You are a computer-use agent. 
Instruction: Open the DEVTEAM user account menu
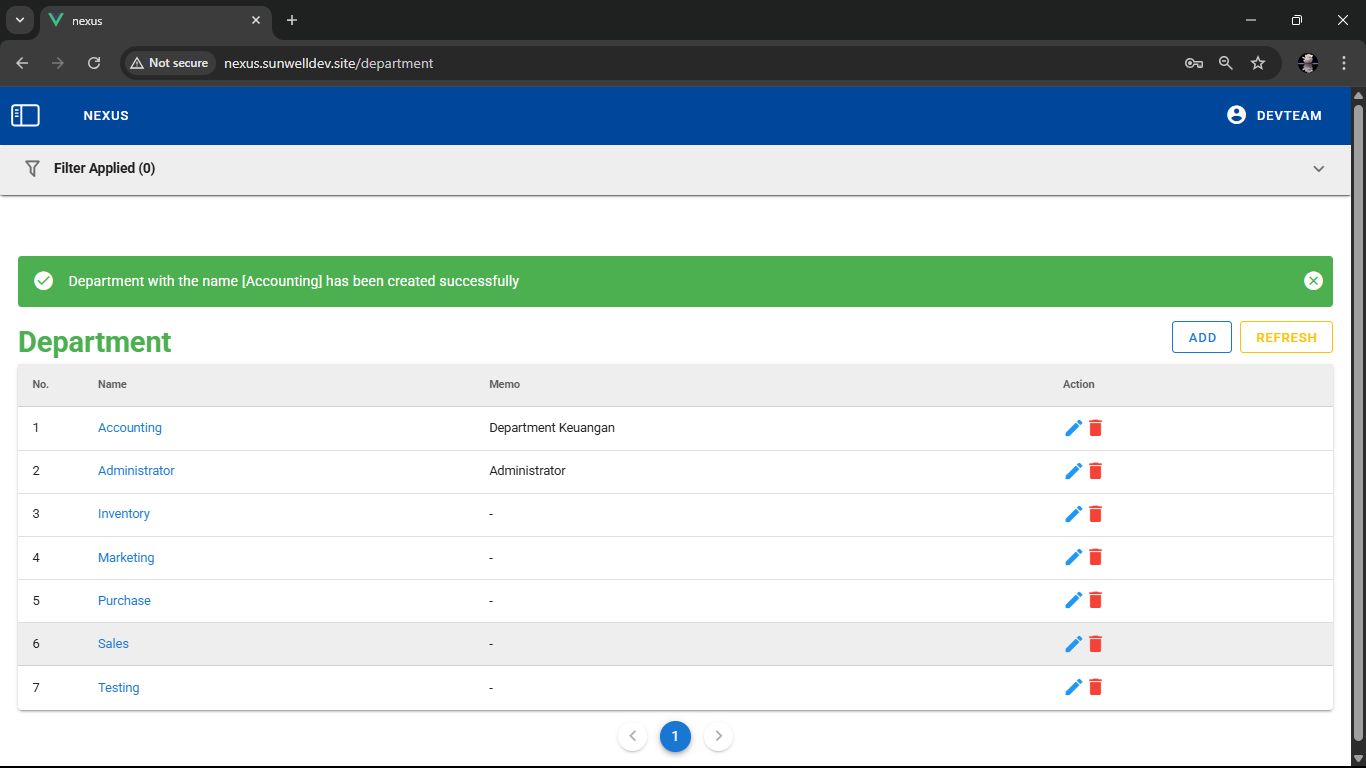pyautogui.click(x=1274, y=115)
